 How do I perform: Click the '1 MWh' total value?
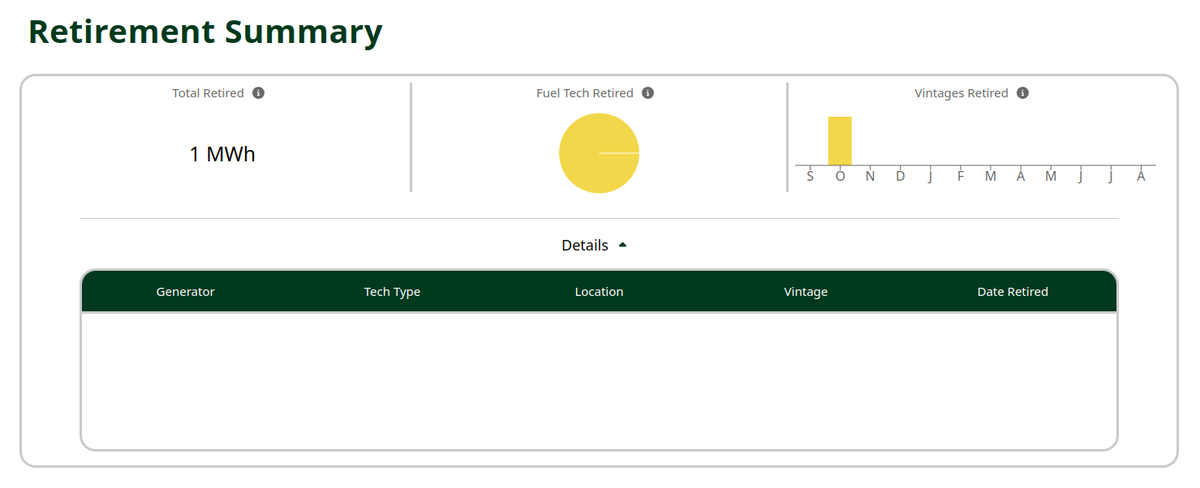point(222,154)
